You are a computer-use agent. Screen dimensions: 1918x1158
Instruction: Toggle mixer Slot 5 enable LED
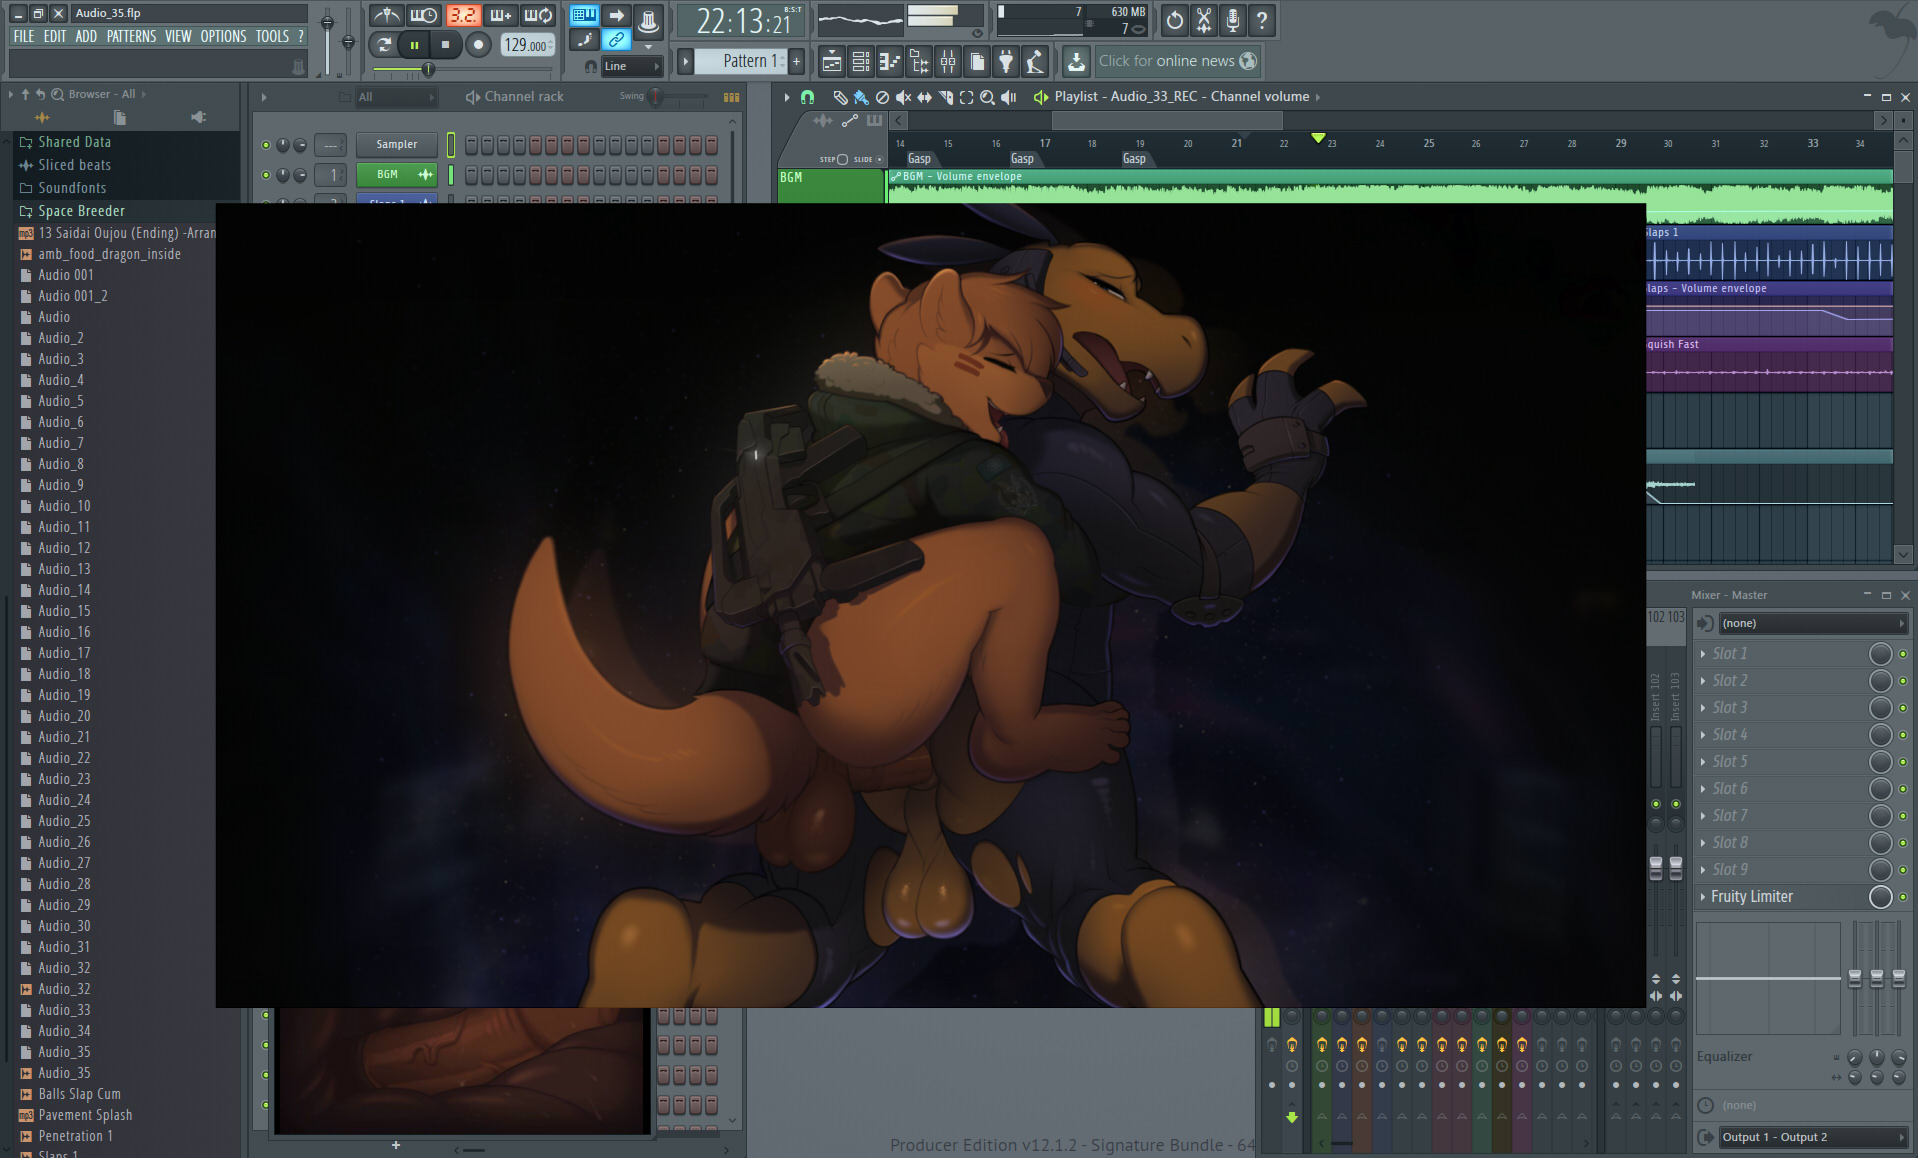(1903, 762)
